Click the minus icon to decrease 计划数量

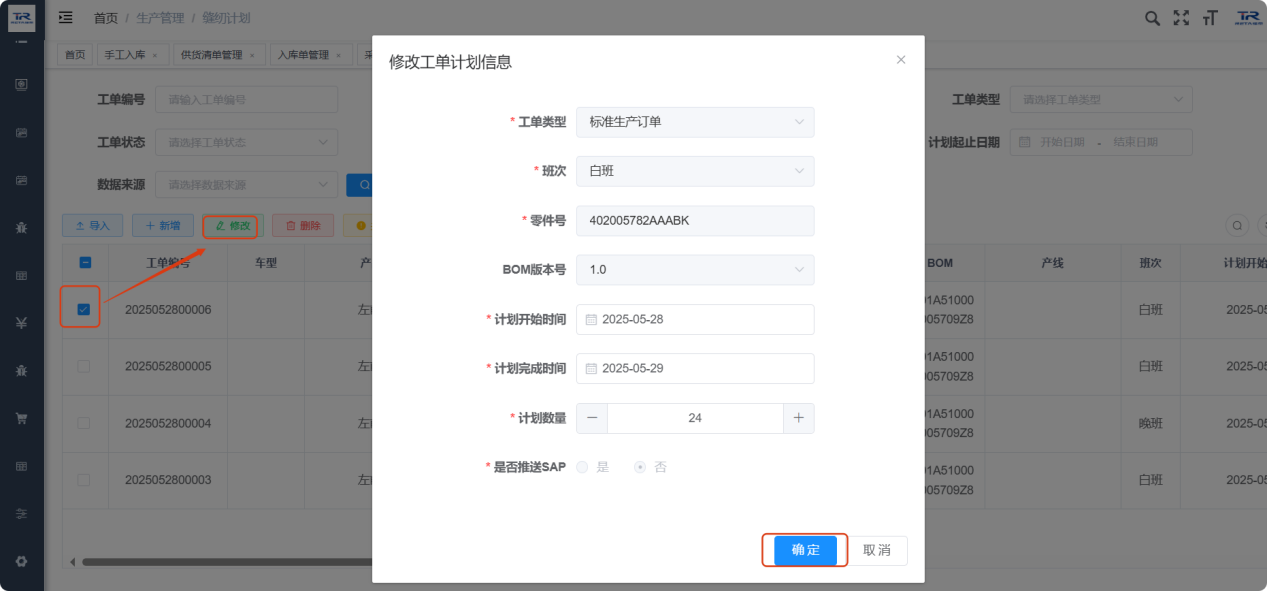[592, 418]
